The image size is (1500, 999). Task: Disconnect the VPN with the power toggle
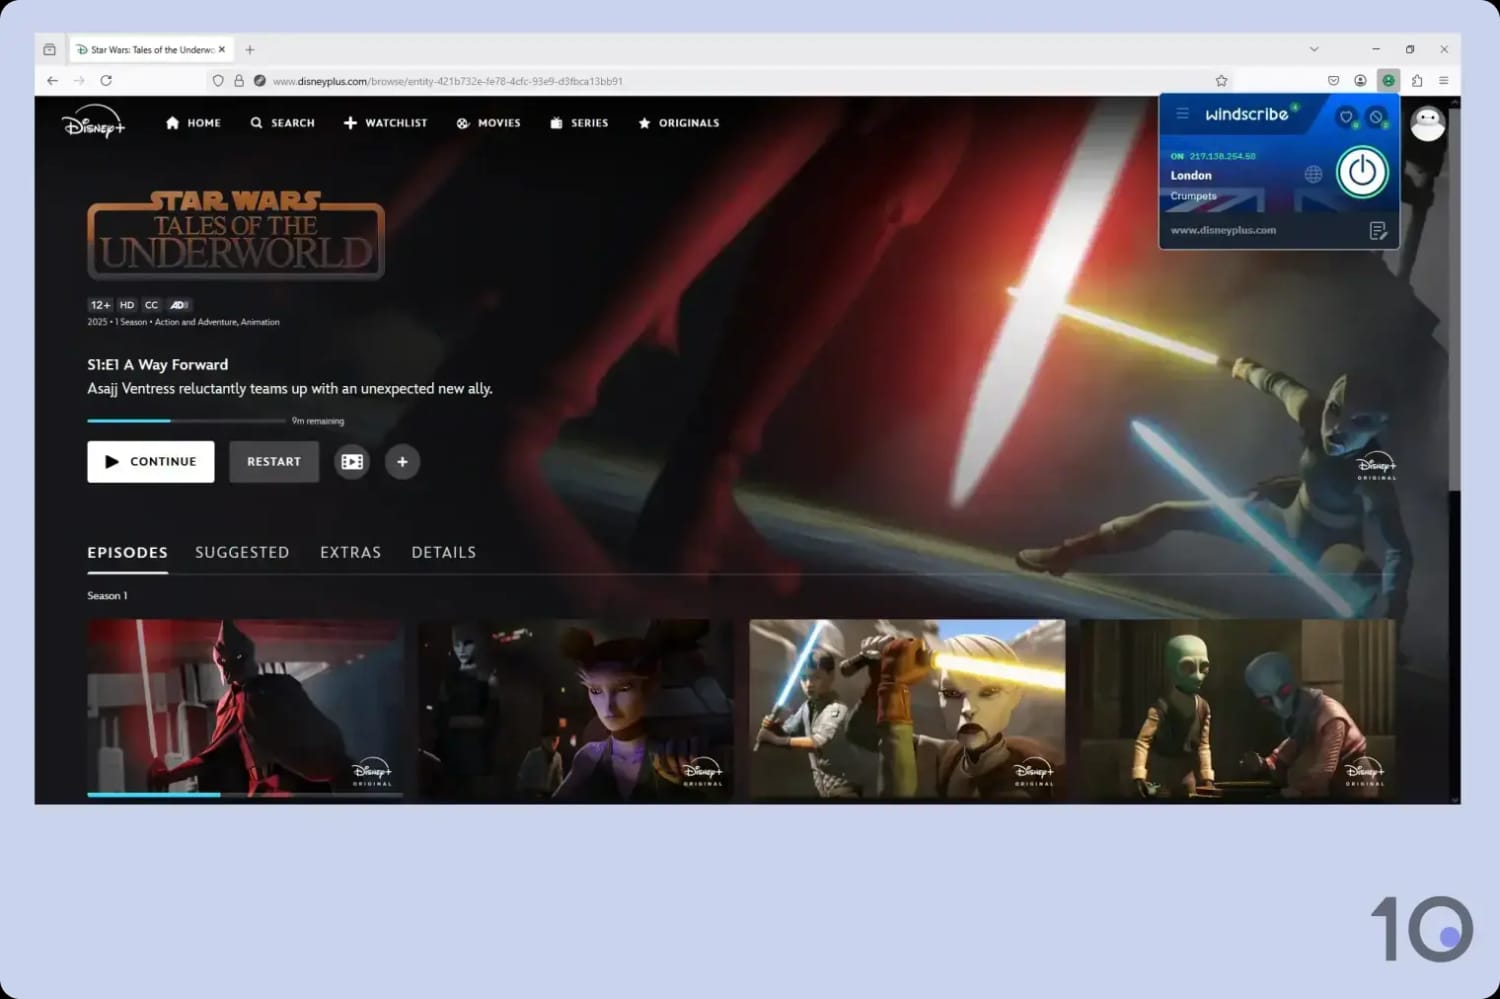click(1362, 172)
